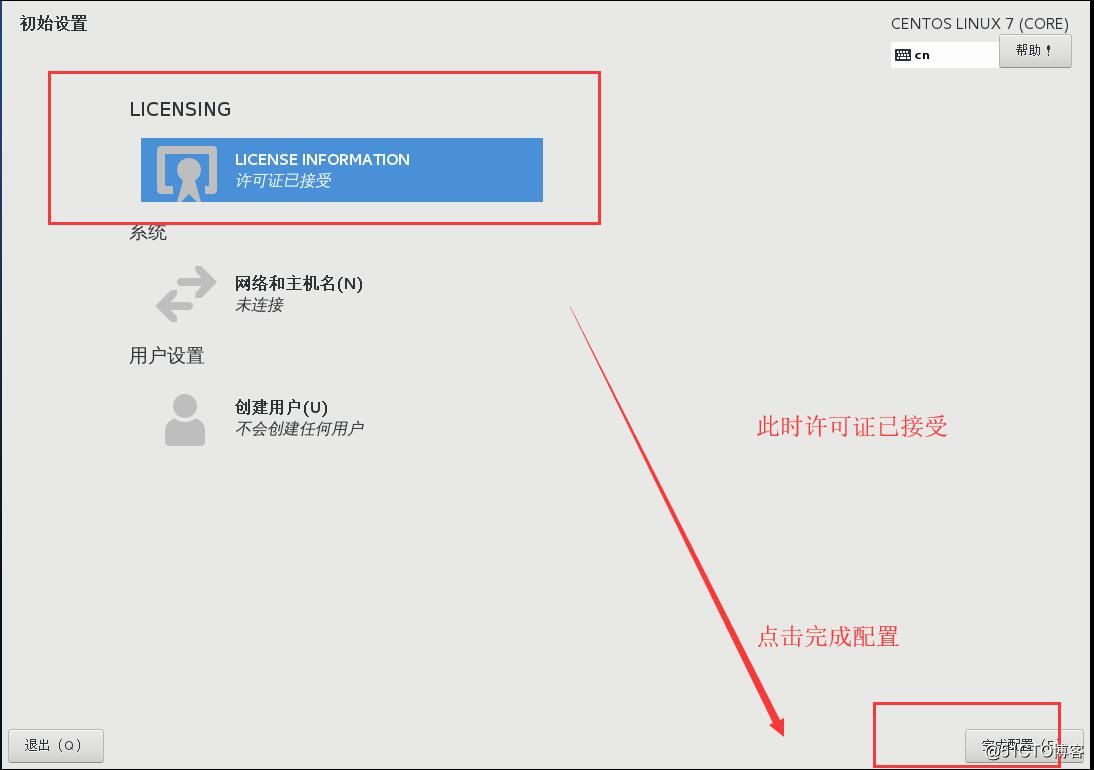
Task: Open 网络和主机名(N) settings entry
Action: [x=300, y=283]
